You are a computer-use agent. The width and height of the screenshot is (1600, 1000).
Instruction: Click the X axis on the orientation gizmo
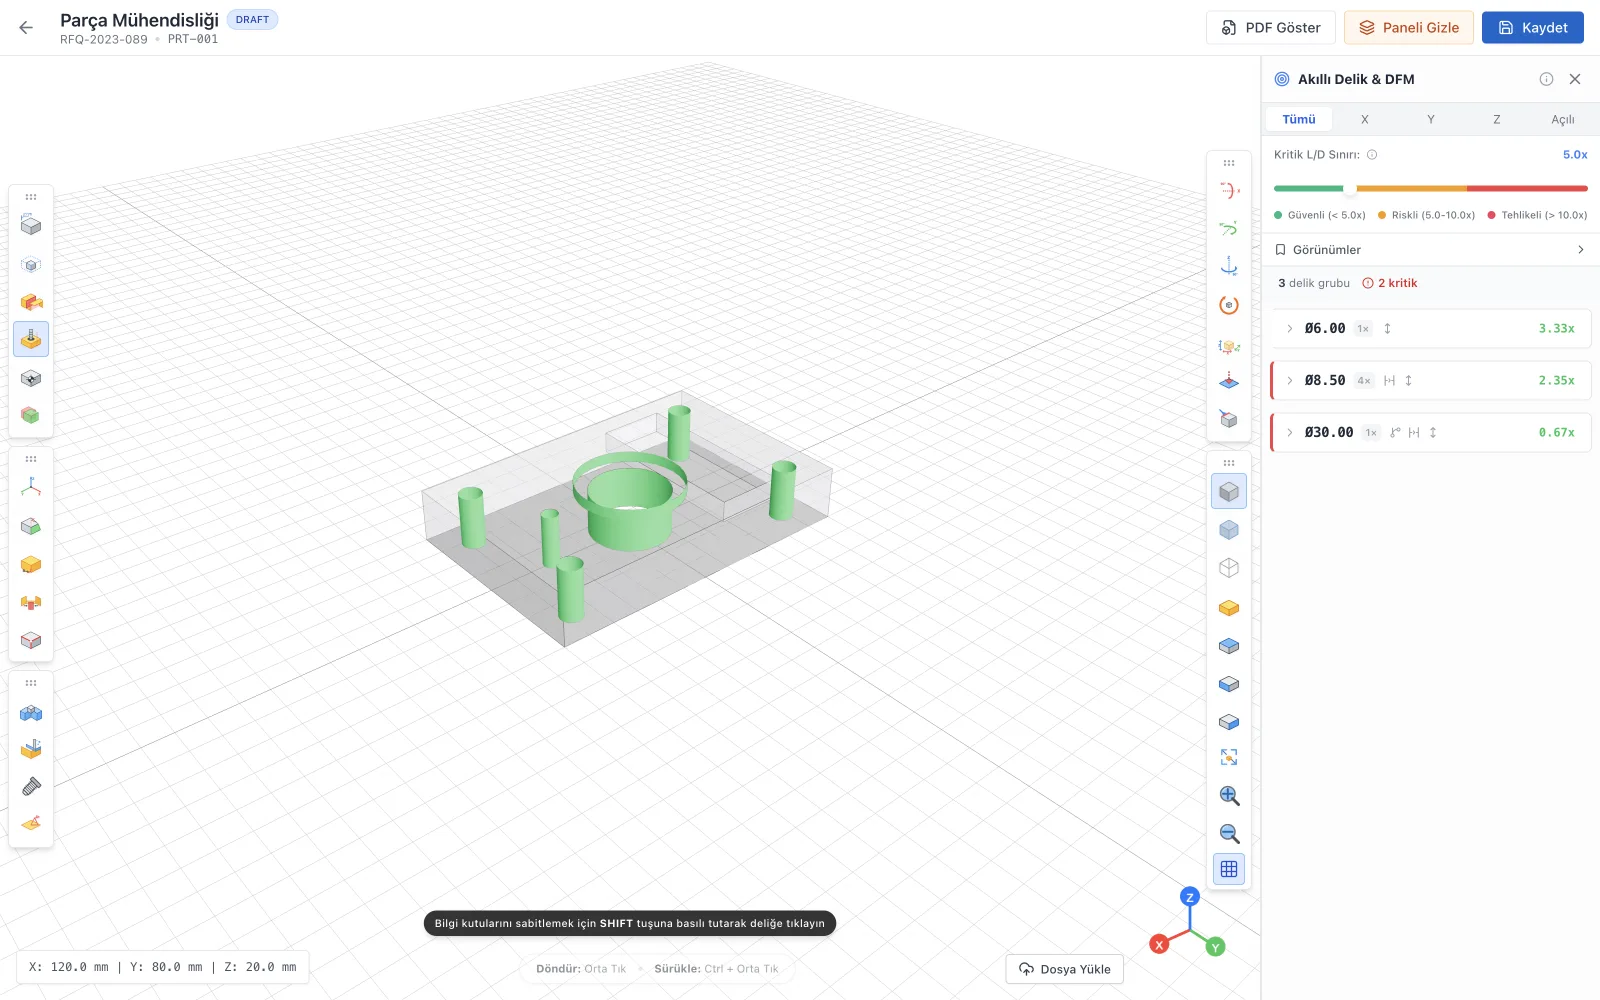click(x=1159, y=944)
